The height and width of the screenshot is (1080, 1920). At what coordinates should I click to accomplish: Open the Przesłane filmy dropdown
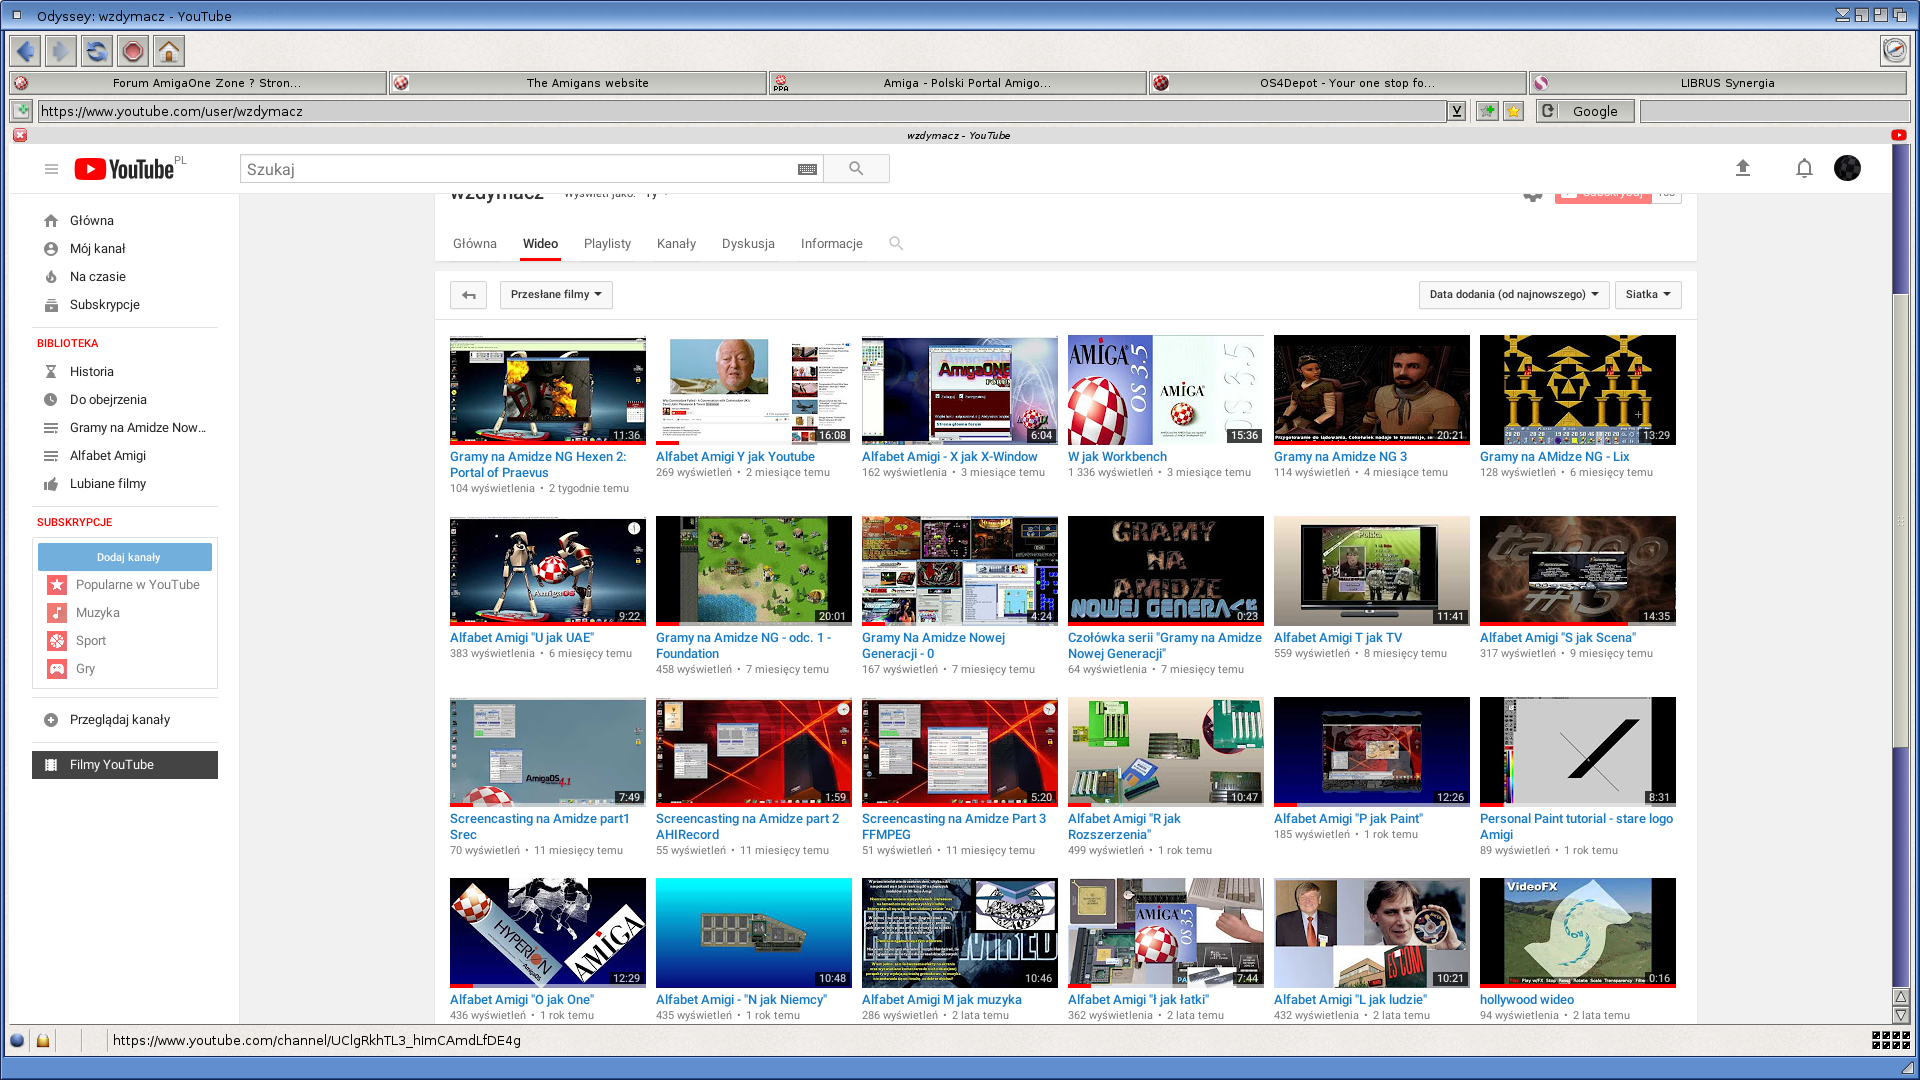pyautogui.click(x=556, y=295)
